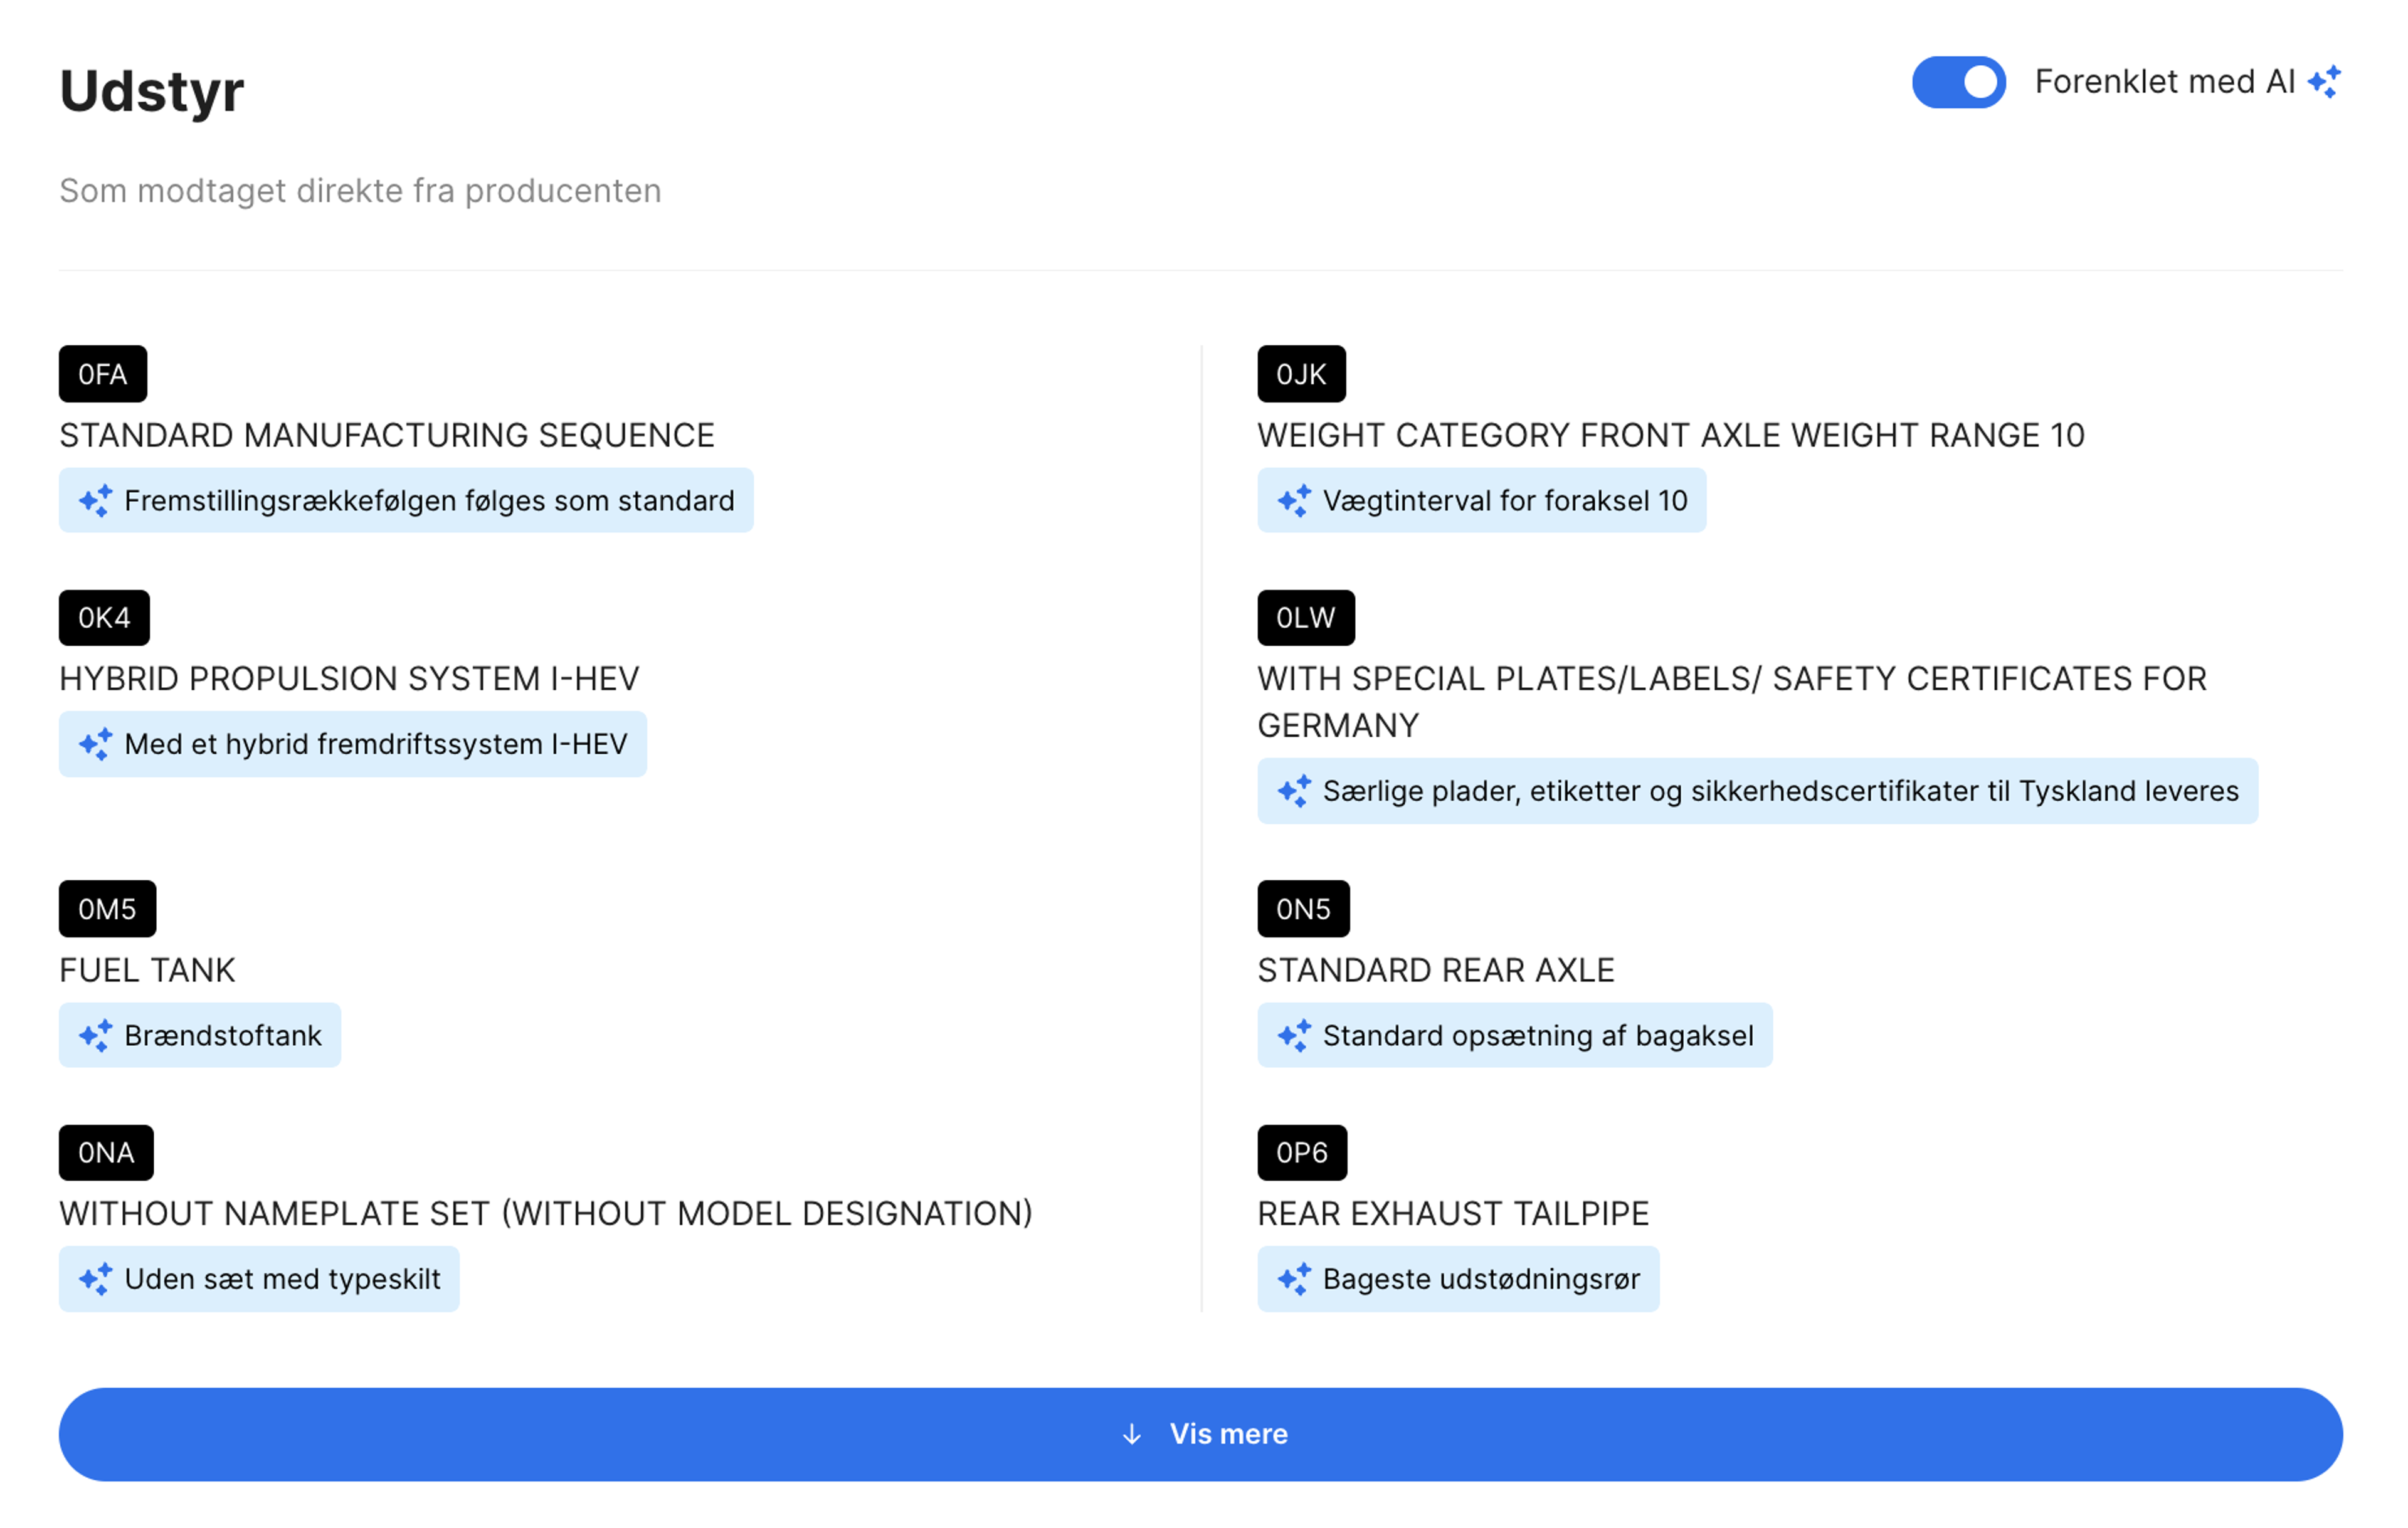Click the 0N5 code badge
2408x1528 pixels.
tap(1303, 908)
